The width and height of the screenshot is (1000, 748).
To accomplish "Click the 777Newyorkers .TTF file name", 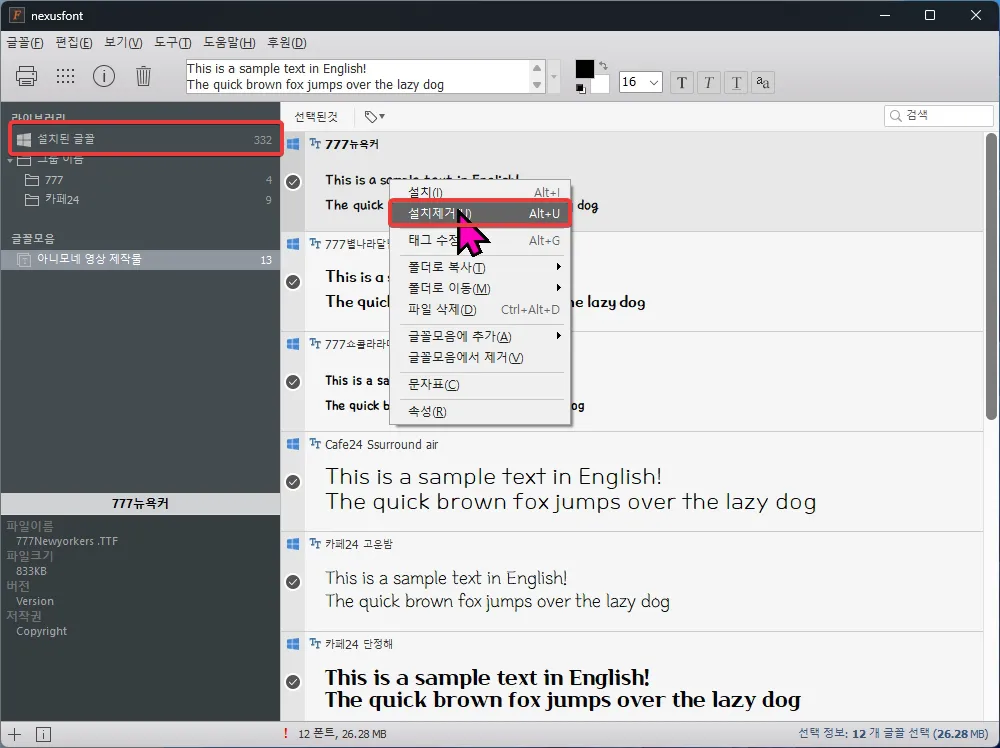I will 67,541.
